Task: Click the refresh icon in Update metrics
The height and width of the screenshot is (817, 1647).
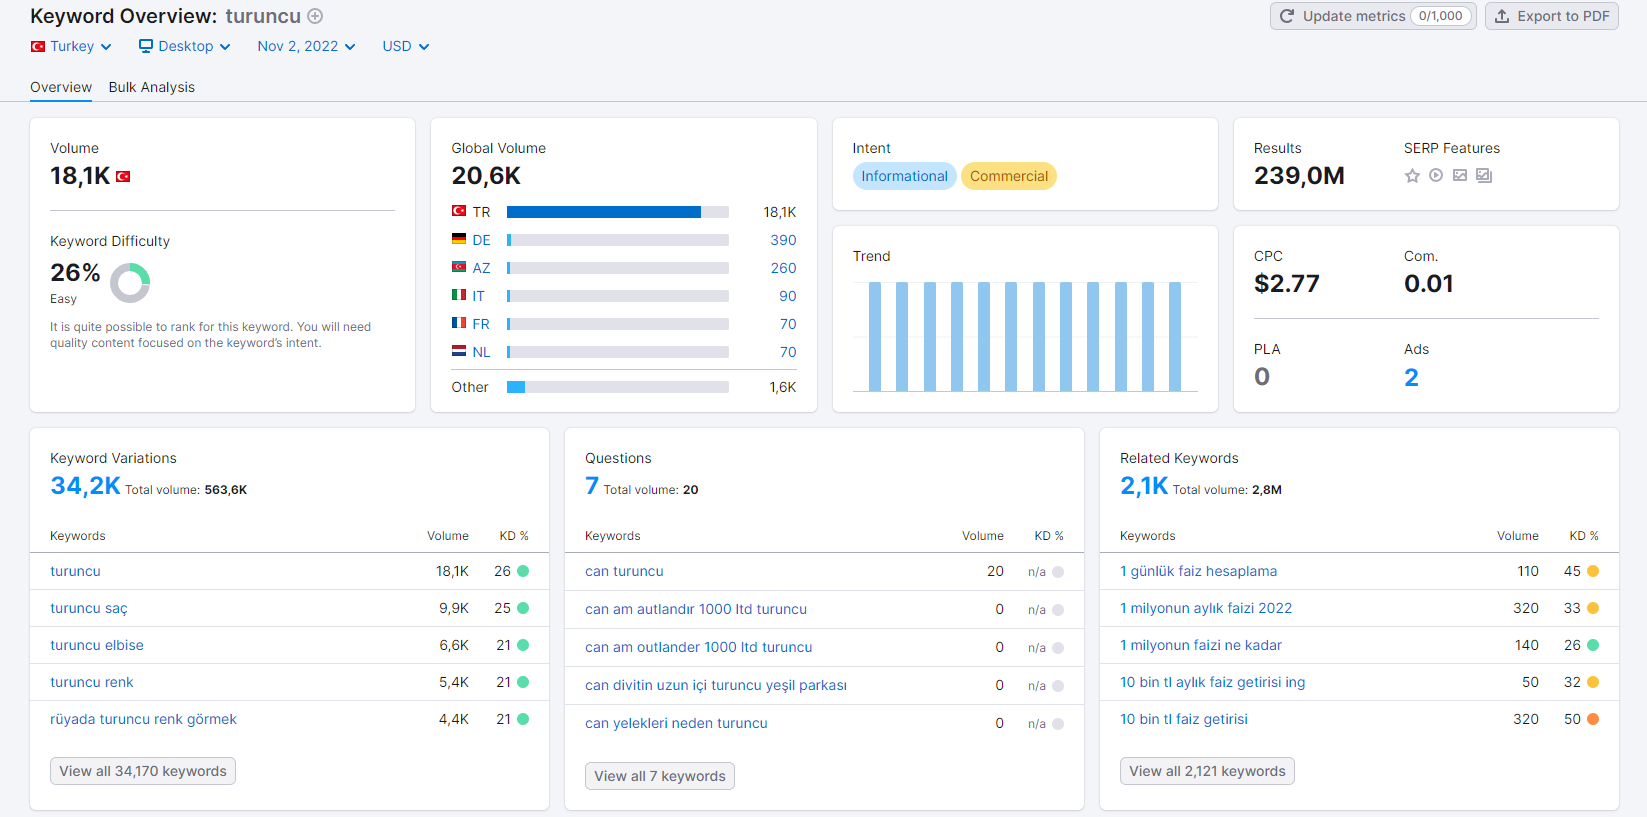Action: 1287,16
